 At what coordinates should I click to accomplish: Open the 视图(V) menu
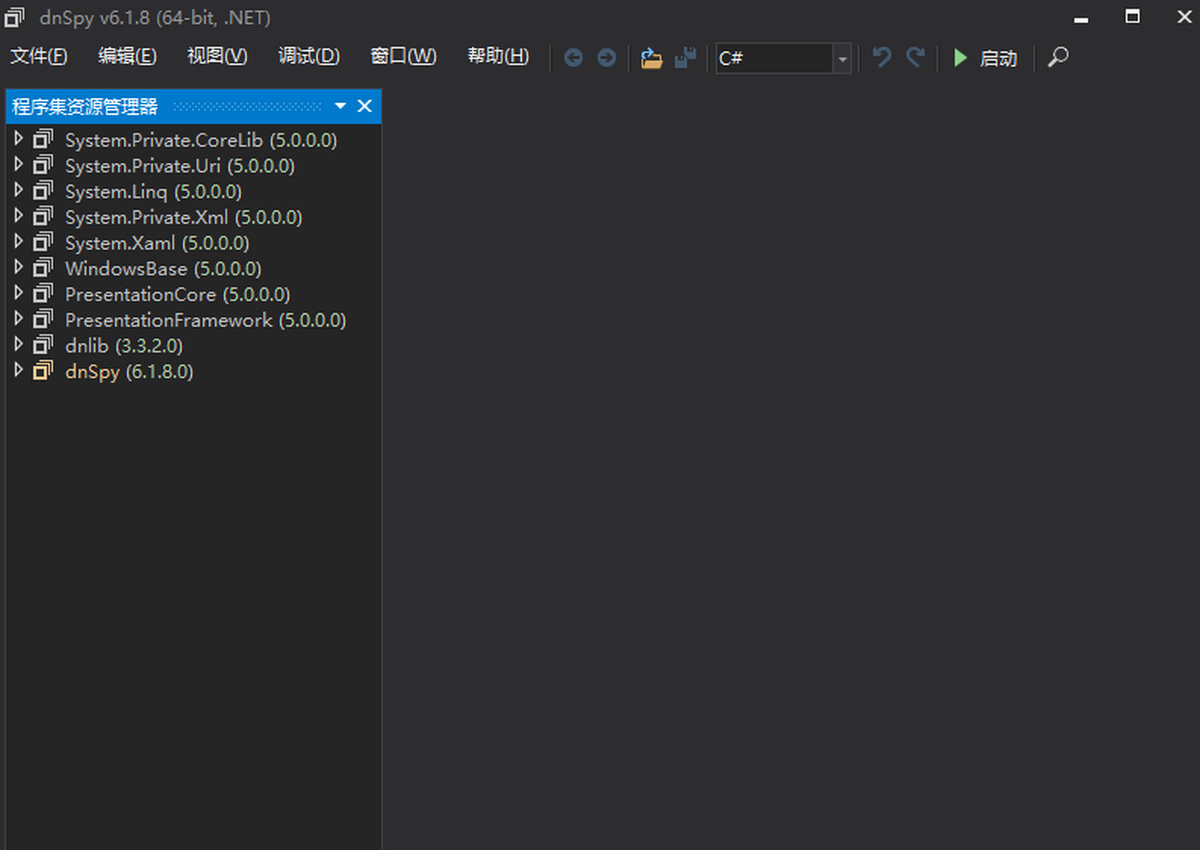(216, 57)
